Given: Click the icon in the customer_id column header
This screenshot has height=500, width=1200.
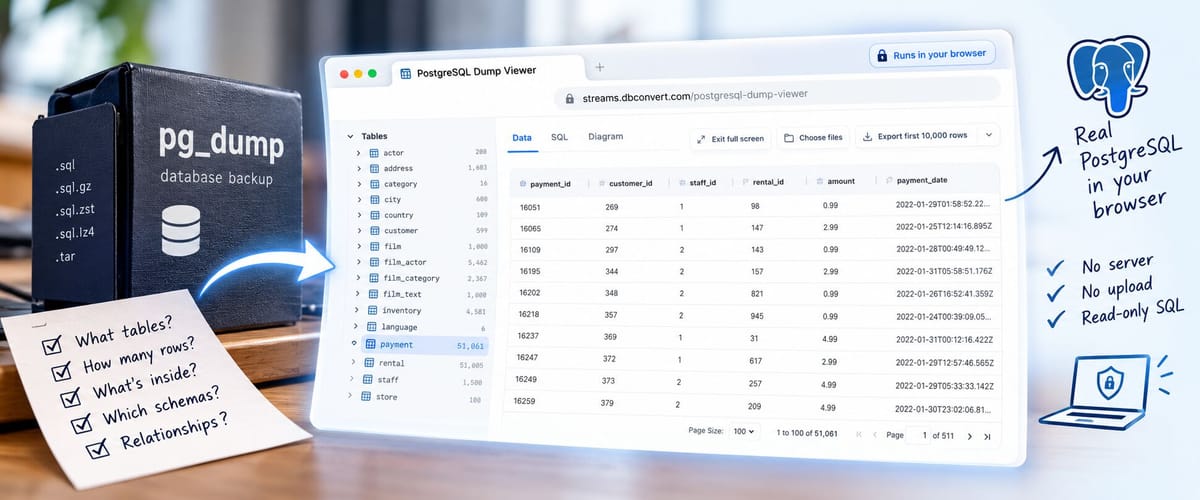Looking at the screenshot, I should click(601, 183).
